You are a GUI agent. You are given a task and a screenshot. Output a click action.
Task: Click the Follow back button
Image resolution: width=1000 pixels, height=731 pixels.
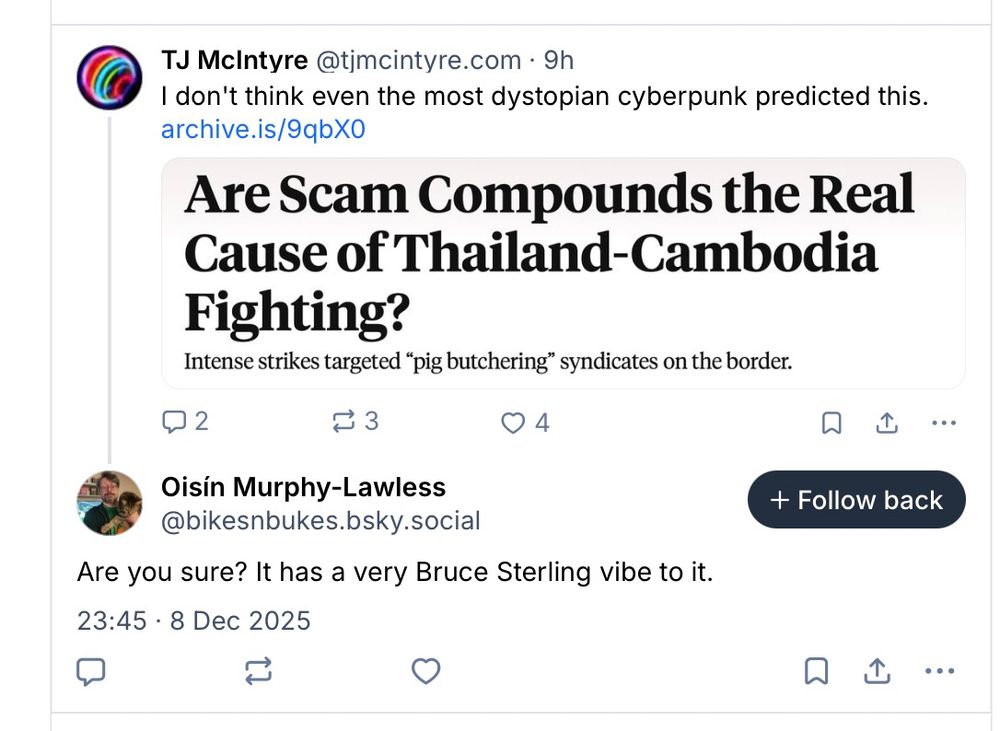pos(856,500)
